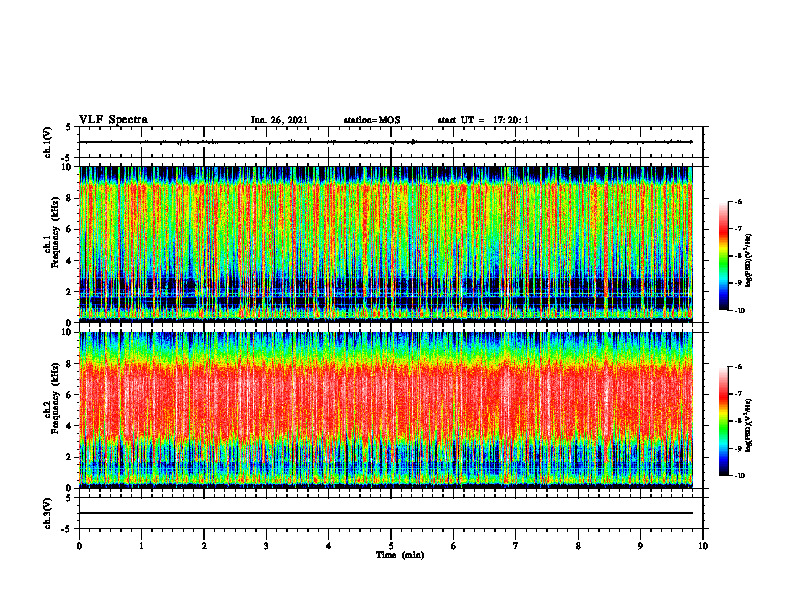Click the ch.1 spectrogram color scale bar
Image resolution: width=792 pixels, height=612 pixels.
(723, 256)
